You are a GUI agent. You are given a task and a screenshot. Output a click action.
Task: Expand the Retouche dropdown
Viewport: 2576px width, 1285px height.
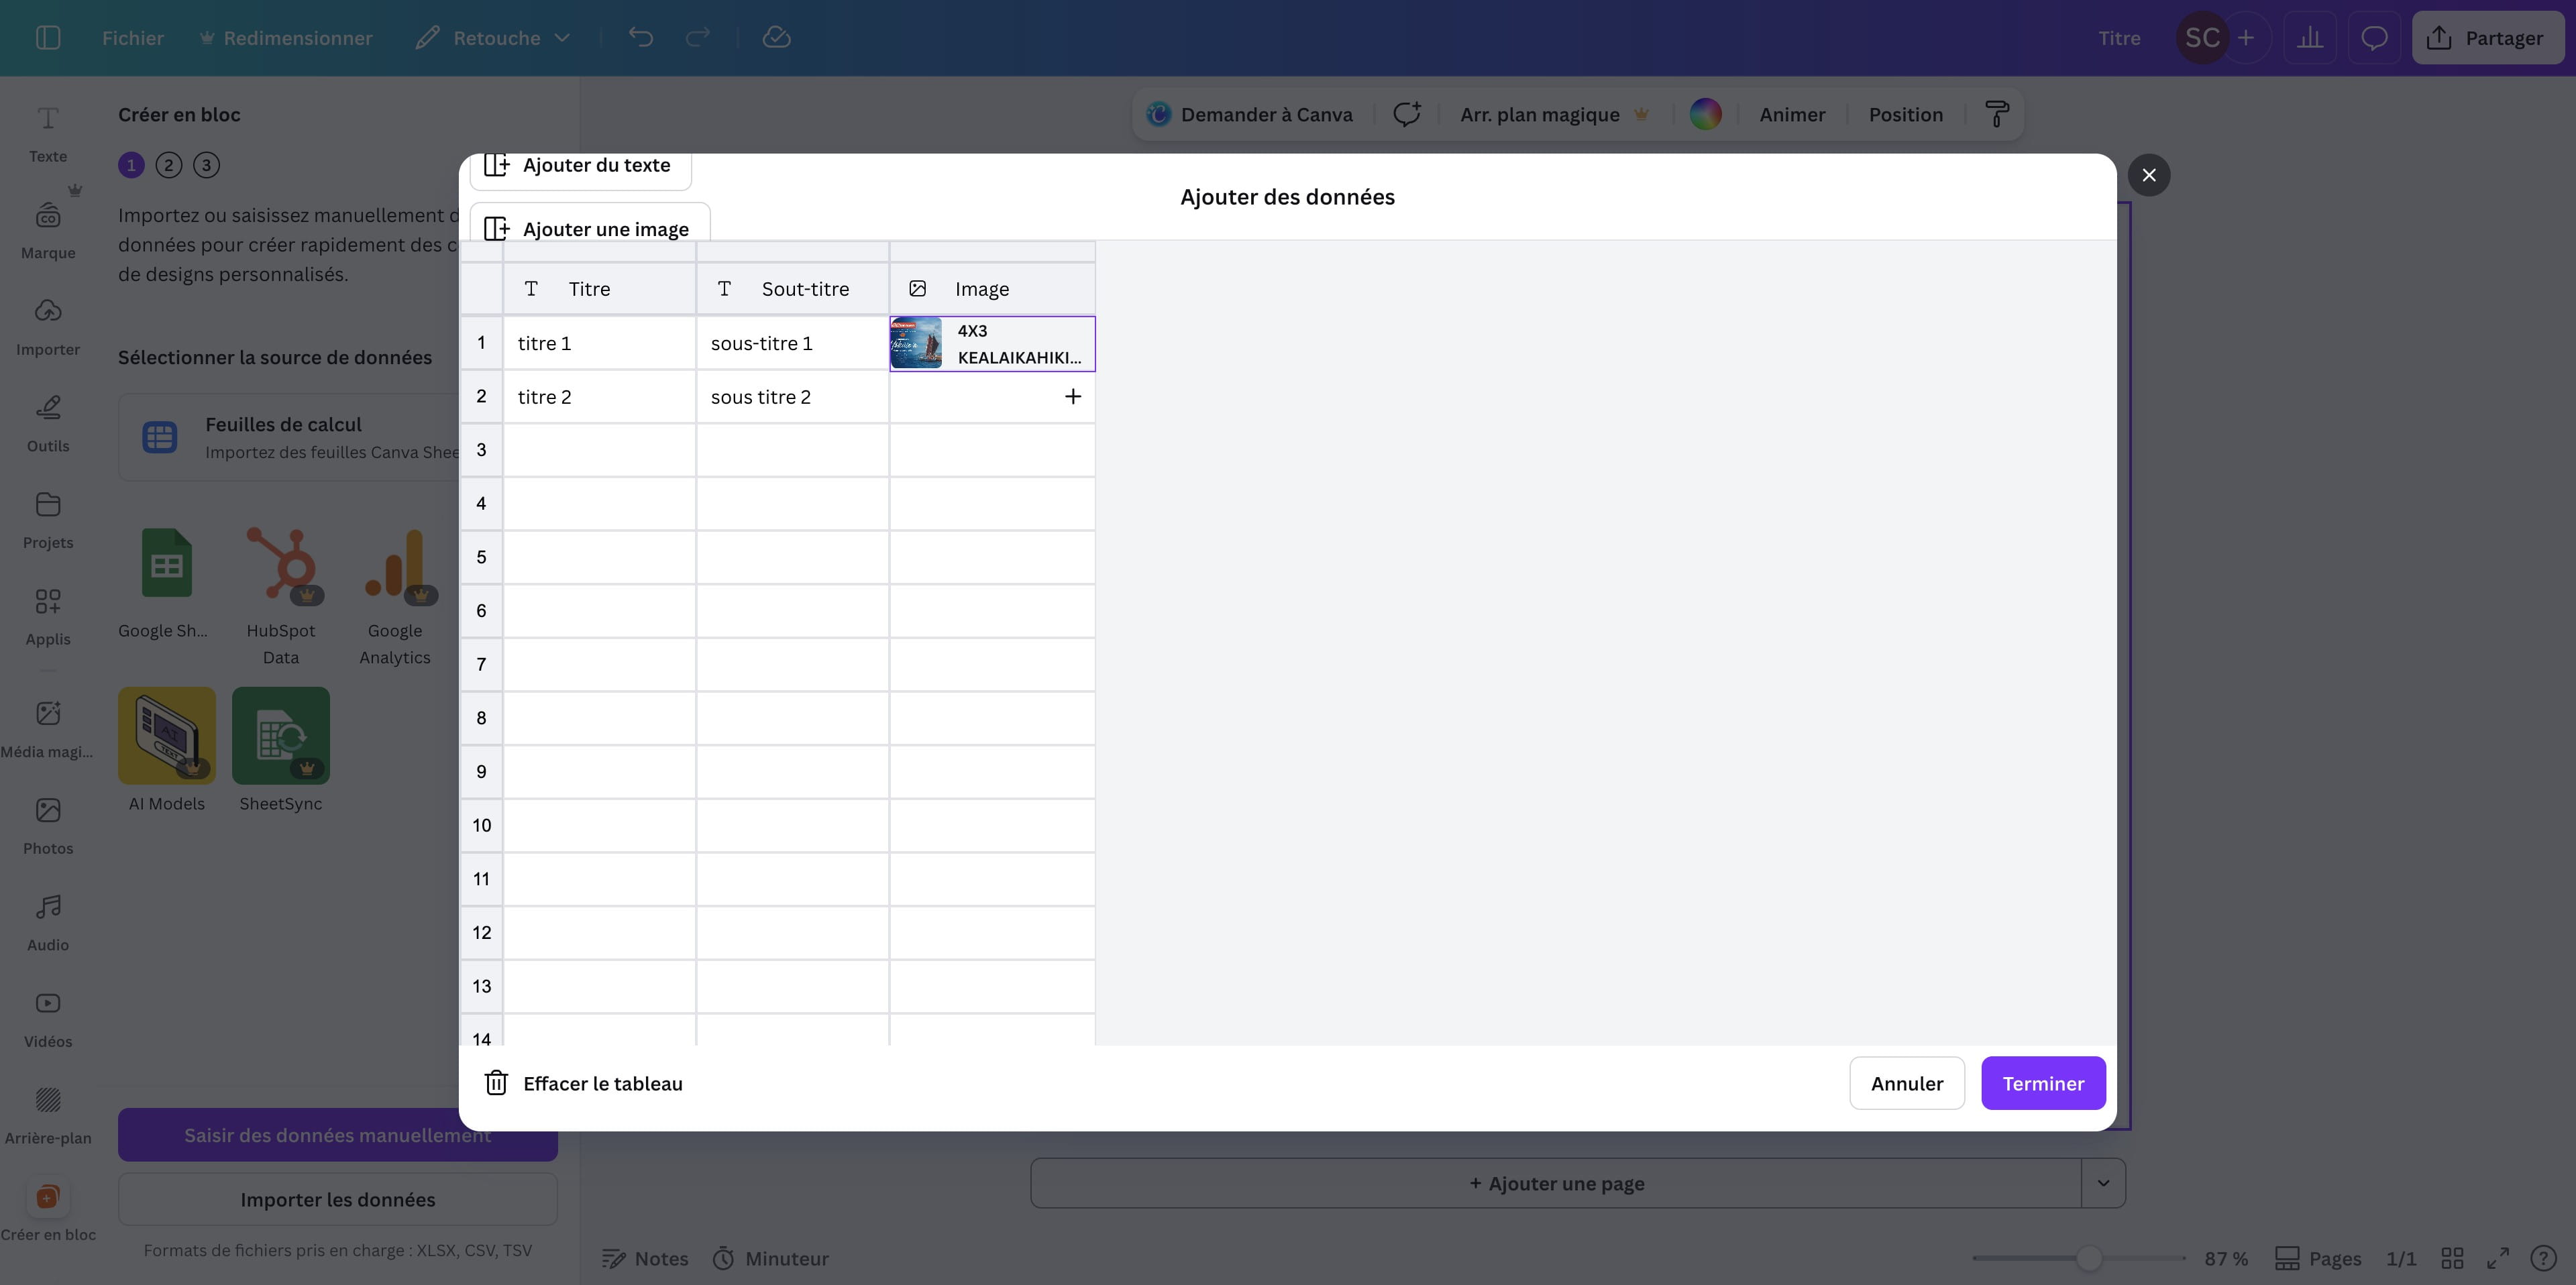(x=494, y=38)
